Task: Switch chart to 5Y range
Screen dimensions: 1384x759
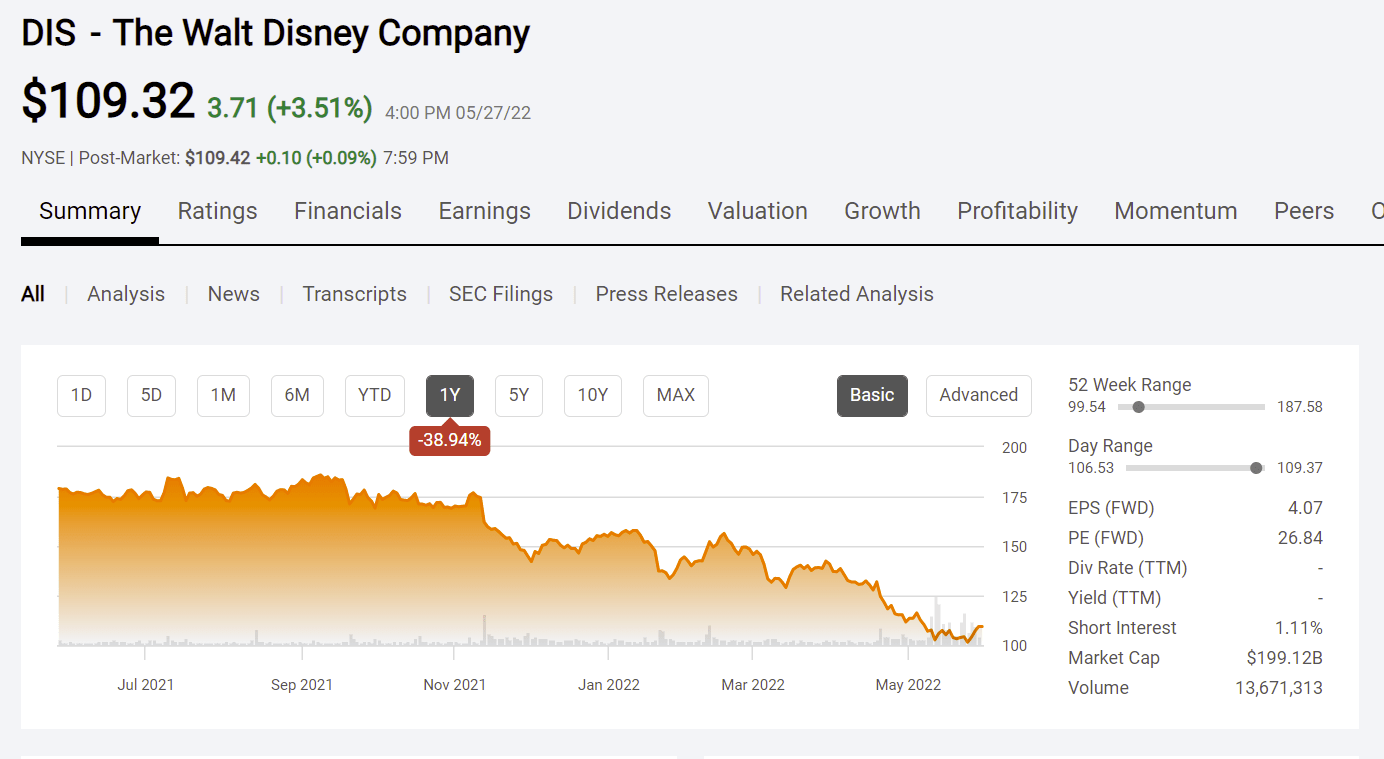Action: pos(519,395)
